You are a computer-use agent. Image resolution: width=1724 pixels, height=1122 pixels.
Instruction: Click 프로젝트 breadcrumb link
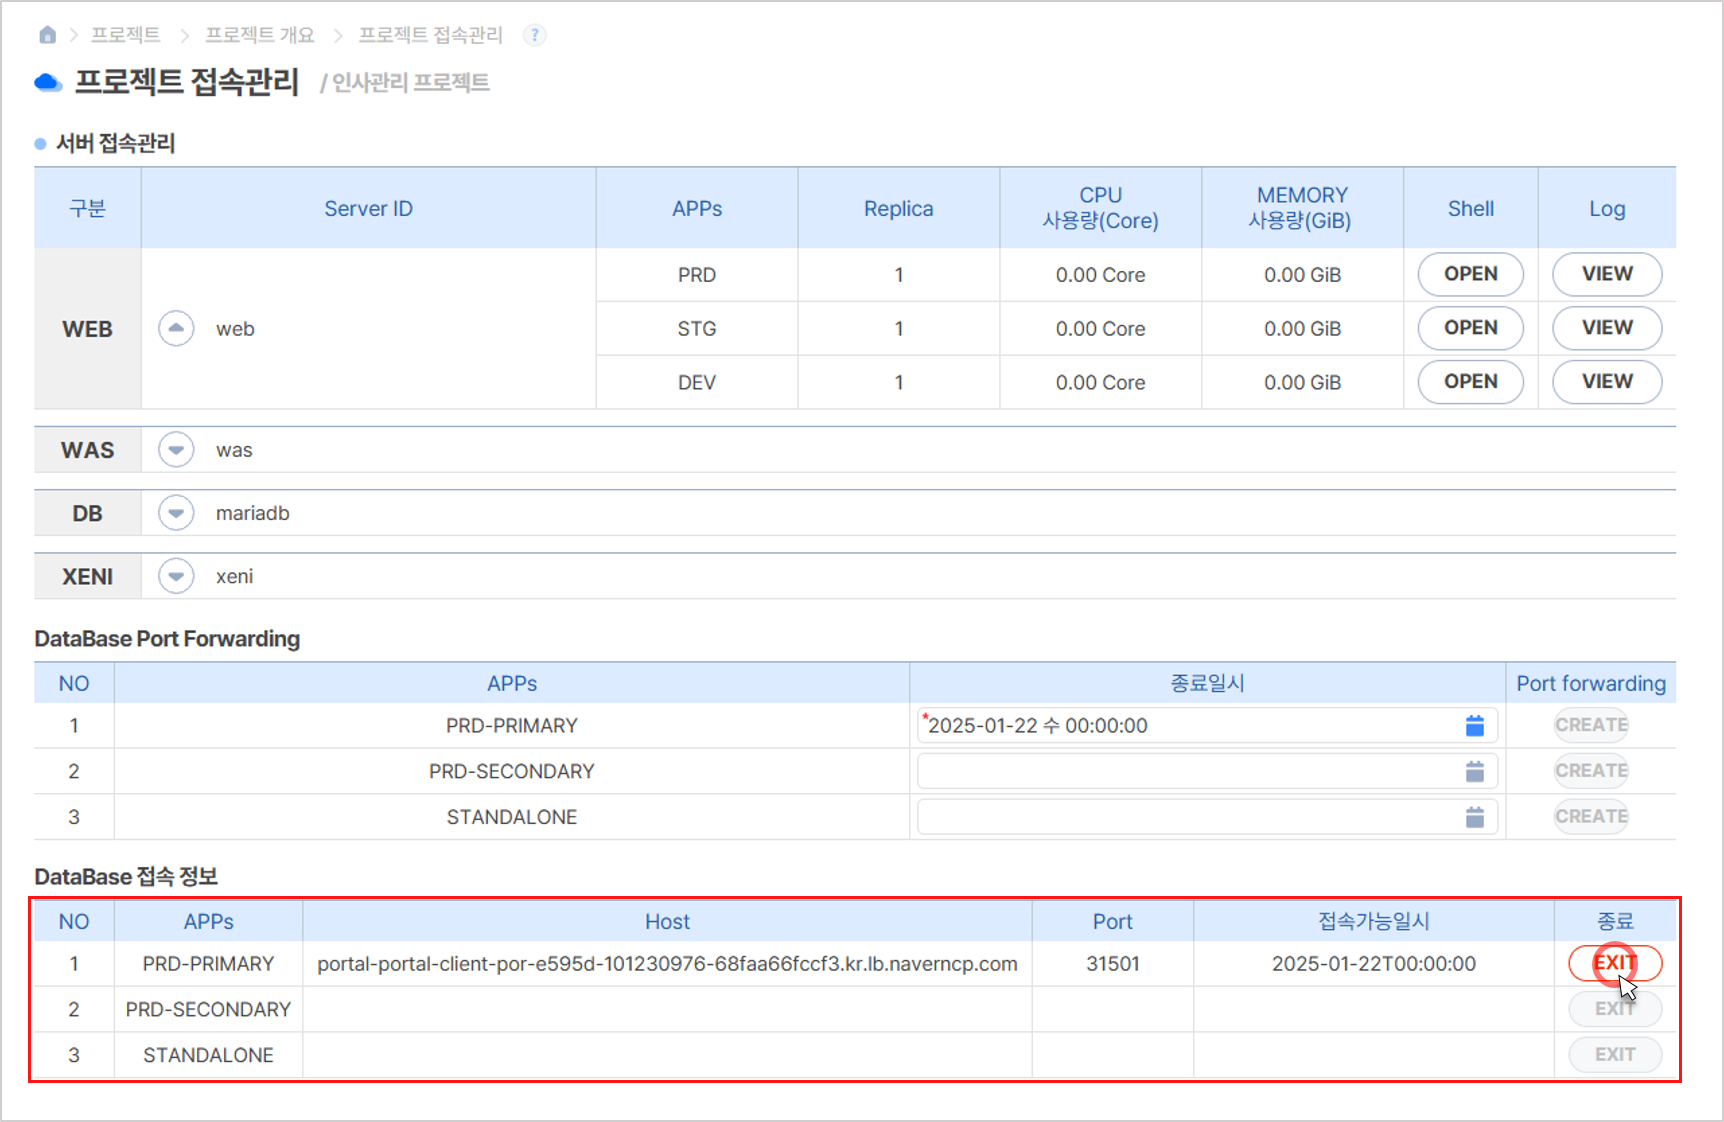[125, 35]
